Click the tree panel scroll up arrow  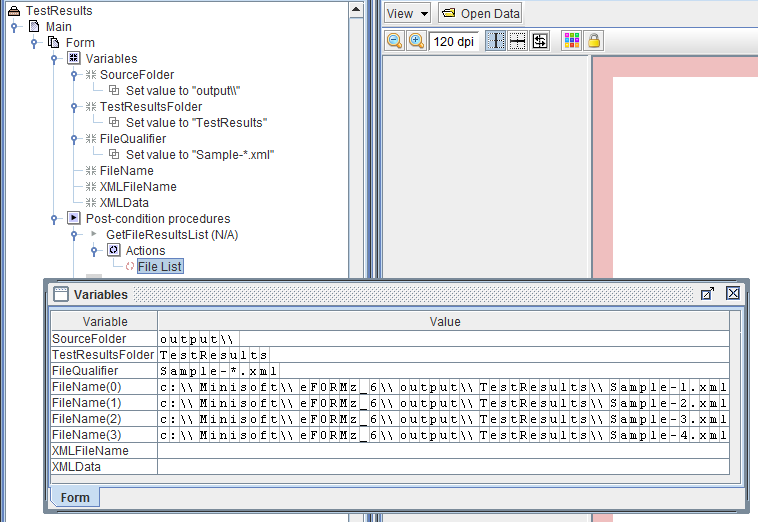pyautogui.click(x=356, y=10)
